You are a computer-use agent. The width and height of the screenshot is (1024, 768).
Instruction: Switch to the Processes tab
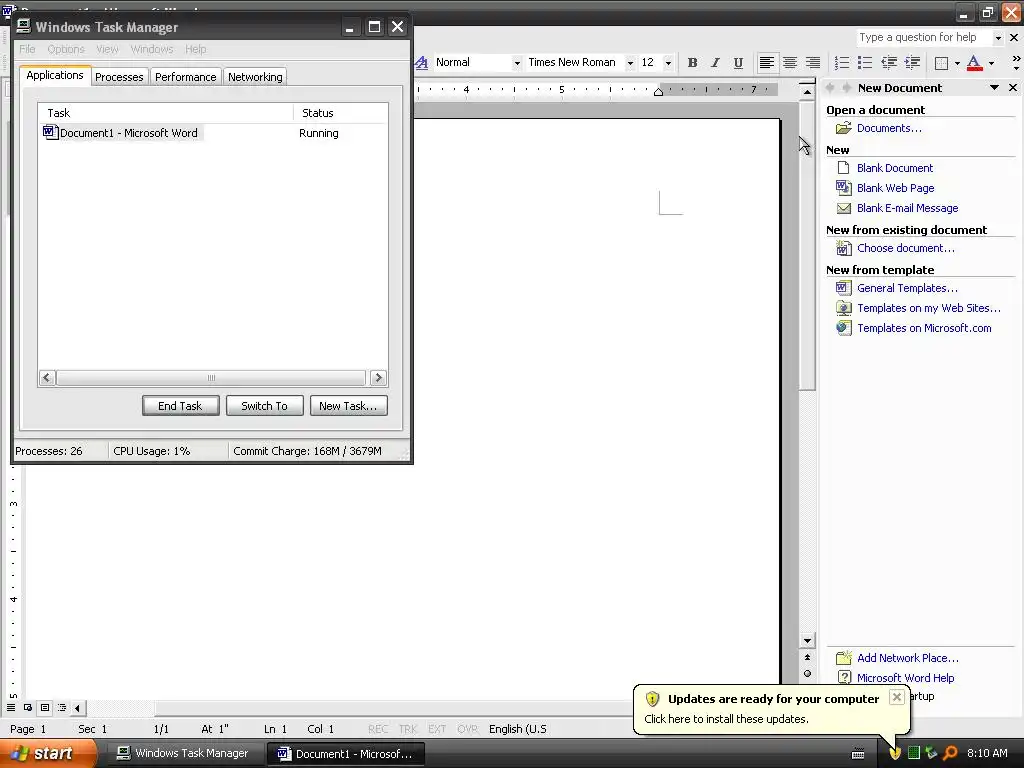[x=119, y=76]
